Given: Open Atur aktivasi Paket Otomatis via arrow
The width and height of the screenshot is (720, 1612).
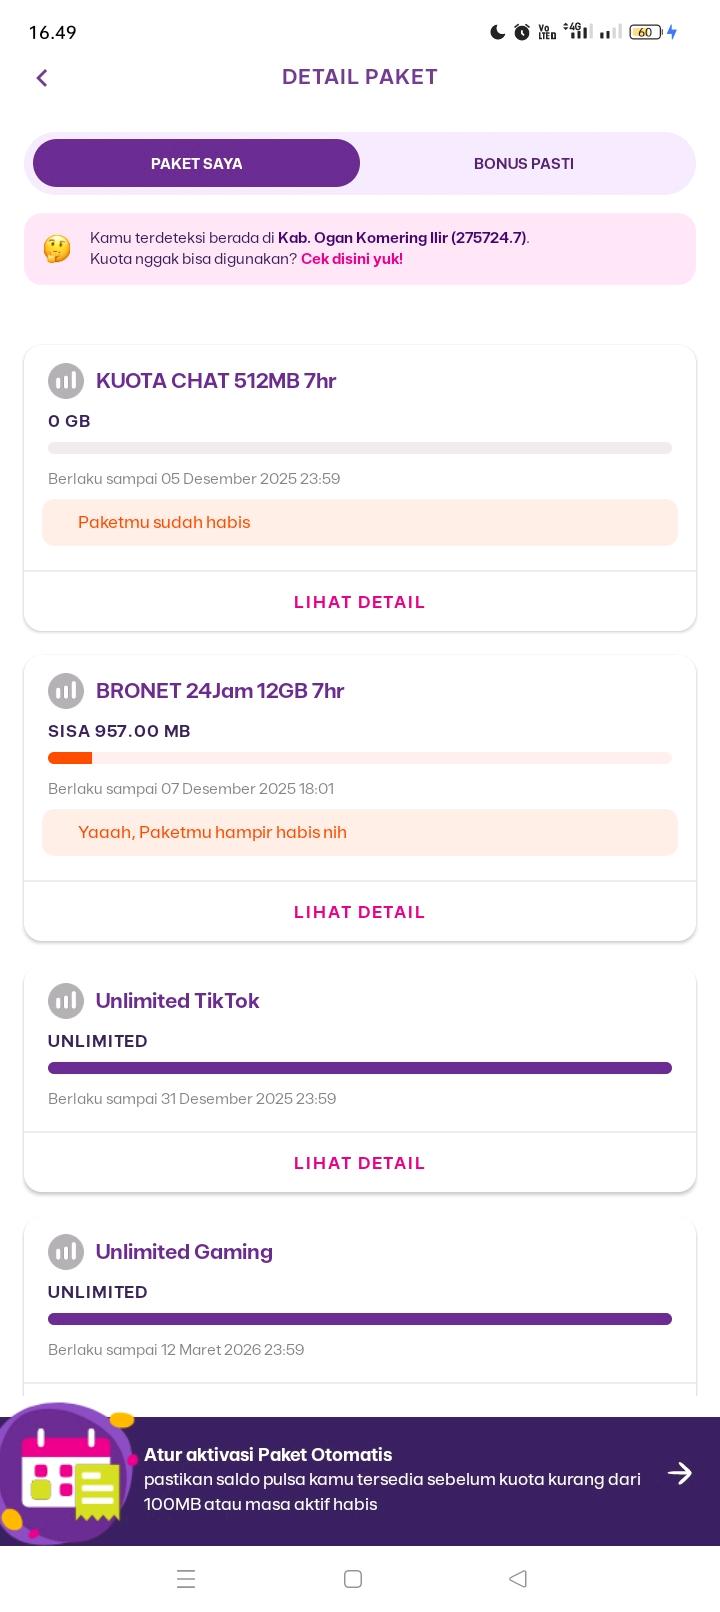Looking at the screenshot, I should (680, 1473).
